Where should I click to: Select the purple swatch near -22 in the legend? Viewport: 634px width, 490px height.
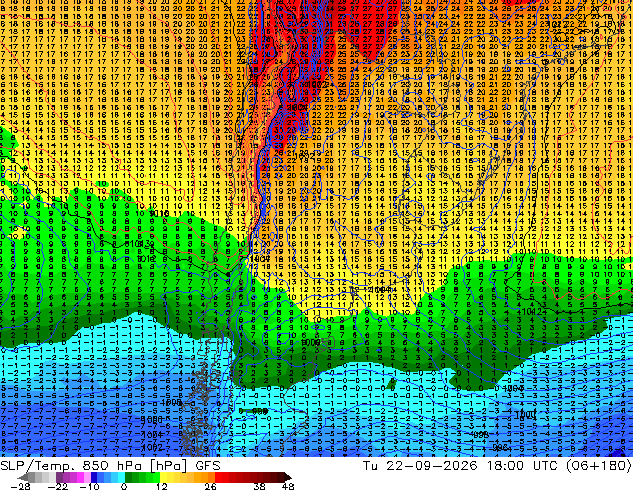coord(59,477)
